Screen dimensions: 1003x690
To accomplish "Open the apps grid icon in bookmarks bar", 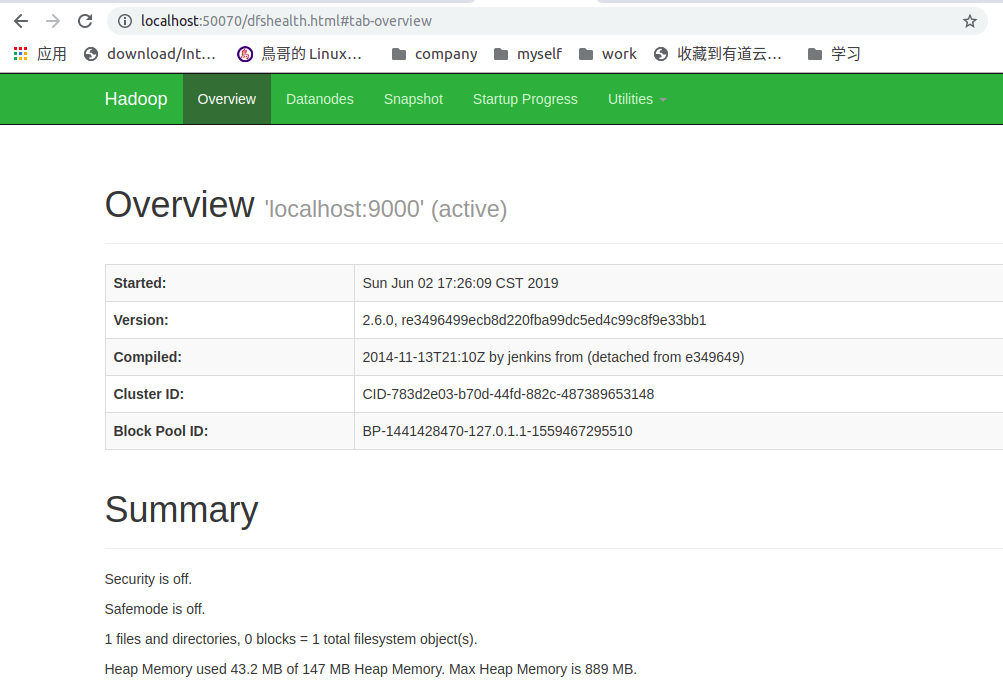I will click(x=20, y=54).
